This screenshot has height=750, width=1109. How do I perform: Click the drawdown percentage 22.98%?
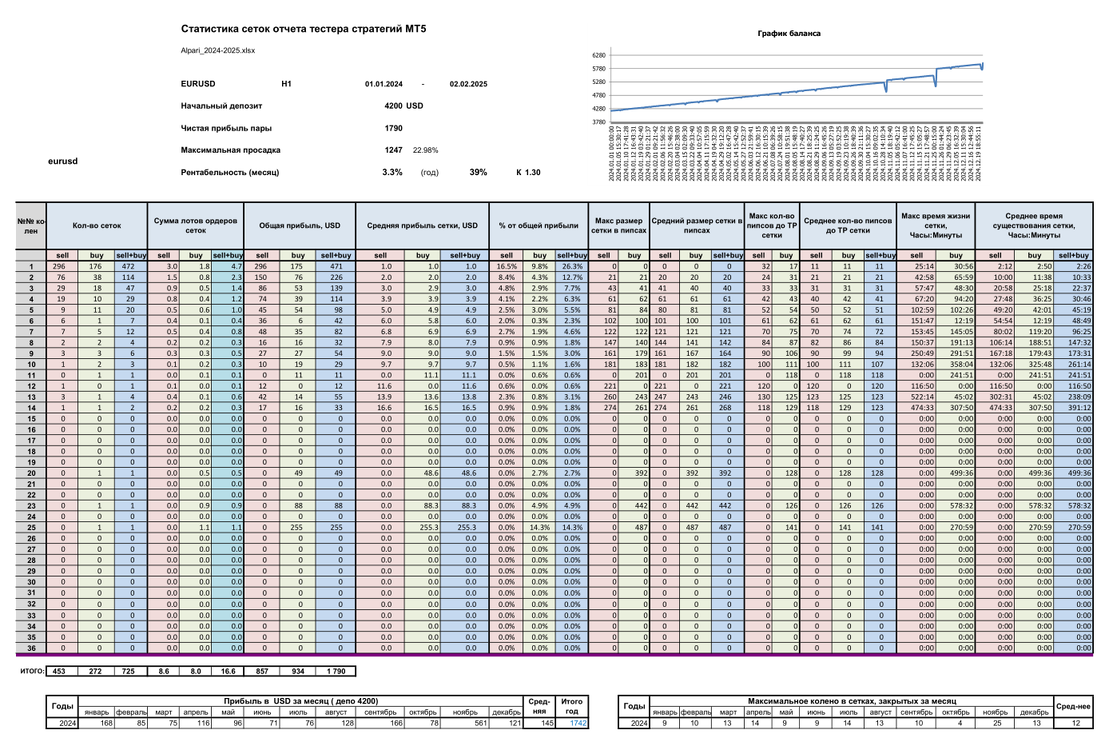point(426,150)
